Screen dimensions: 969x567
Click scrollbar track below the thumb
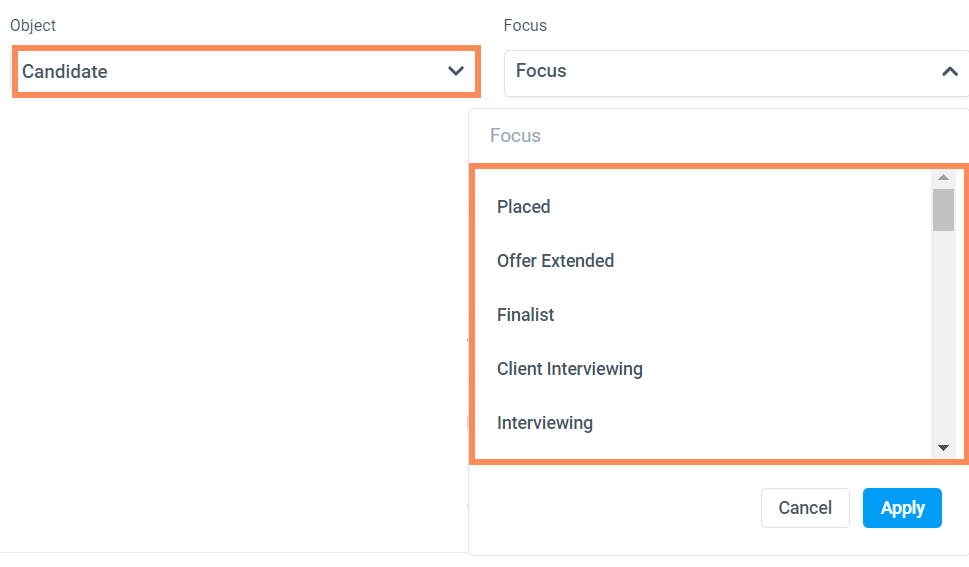(943, 340)
